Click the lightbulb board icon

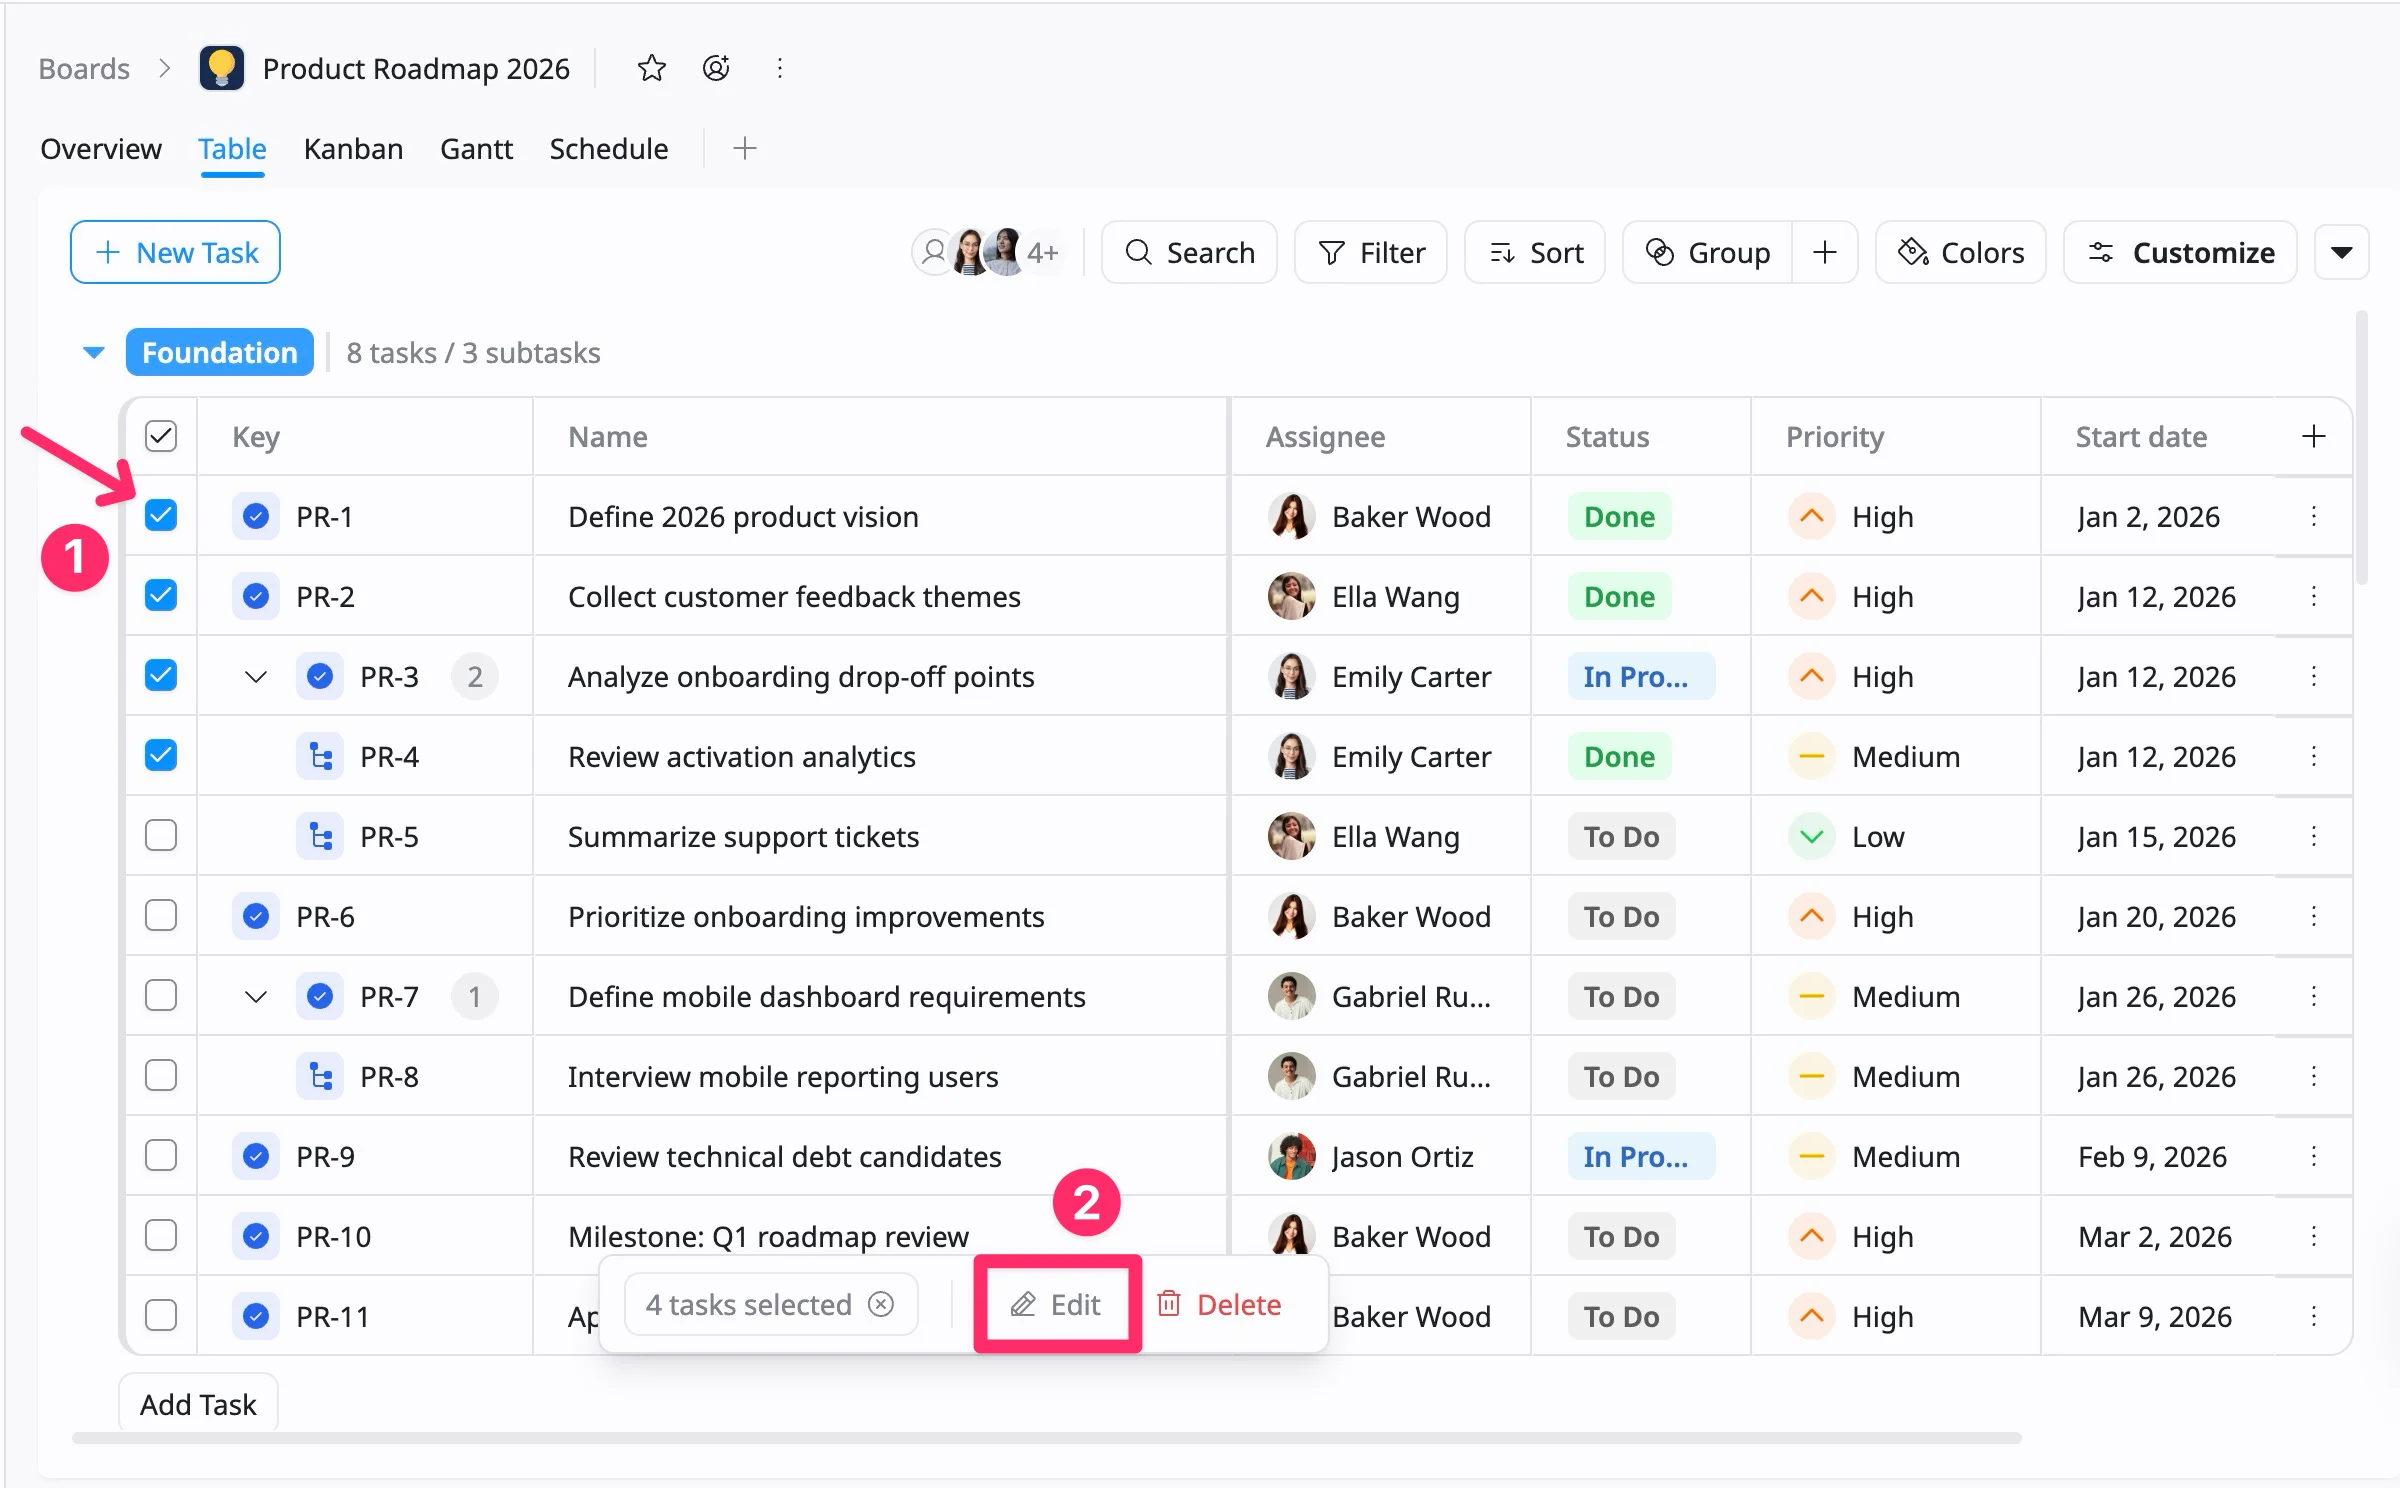pyautogui.click(x=222, y=68)
